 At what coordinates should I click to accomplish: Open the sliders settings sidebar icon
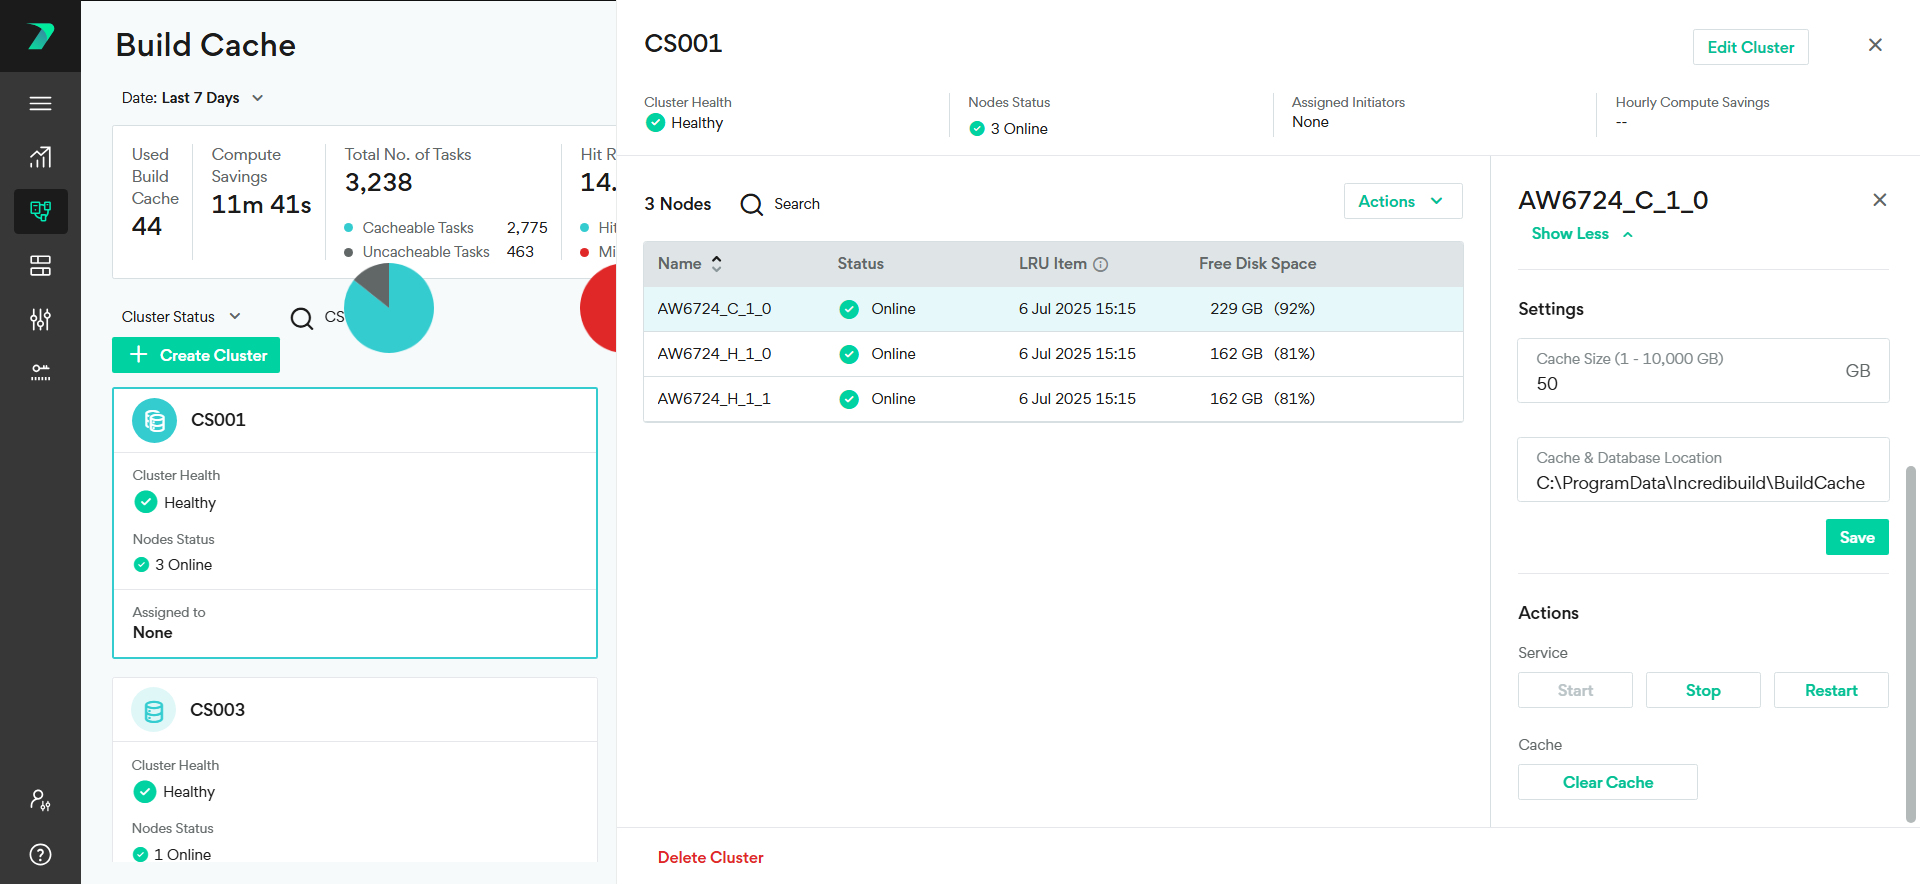(40, 319)
